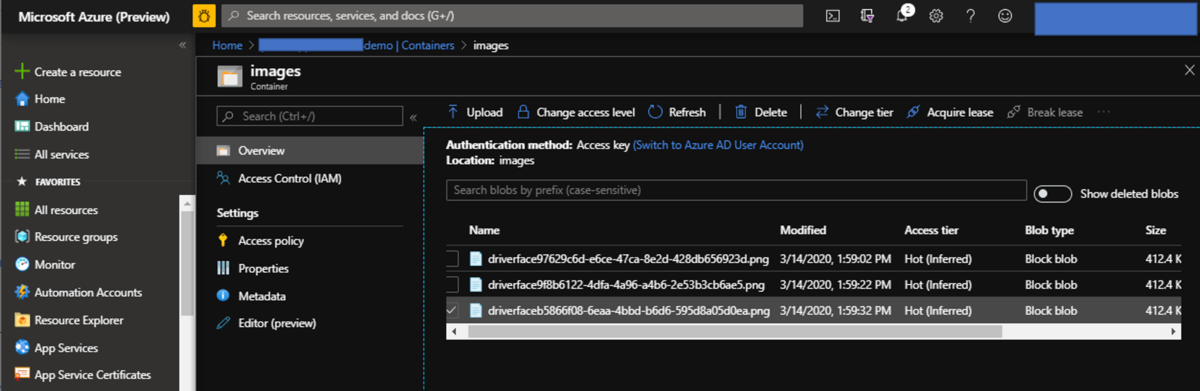Click the Home breadcrumb link
Screen dimensions: 1200x391
[x=227, y=45]
